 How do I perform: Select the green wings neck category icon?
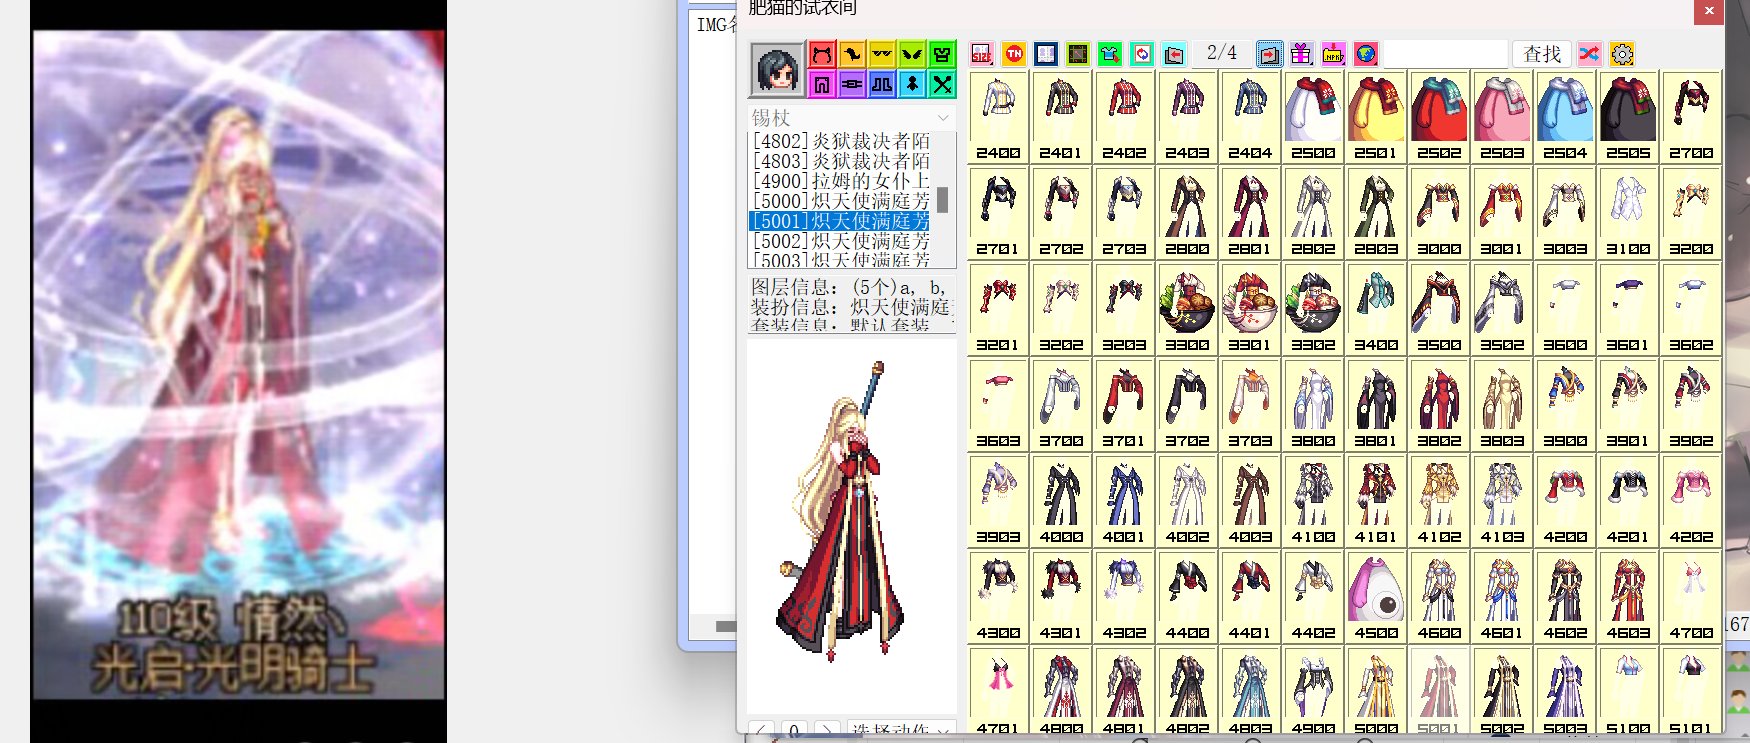pos(912,54)
